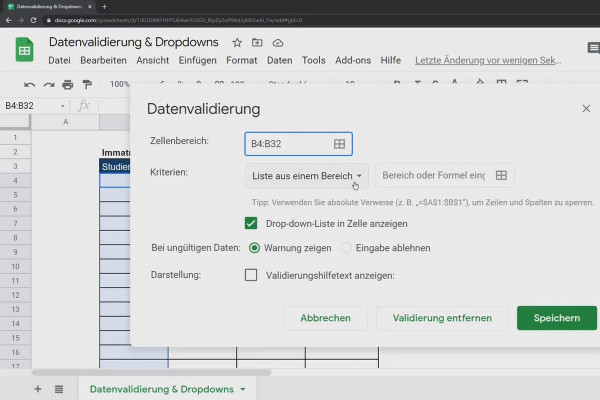This screenshot has height=400, width=600.
Task: Open the Bearbeiten menu
Action: tap(103, 60)
